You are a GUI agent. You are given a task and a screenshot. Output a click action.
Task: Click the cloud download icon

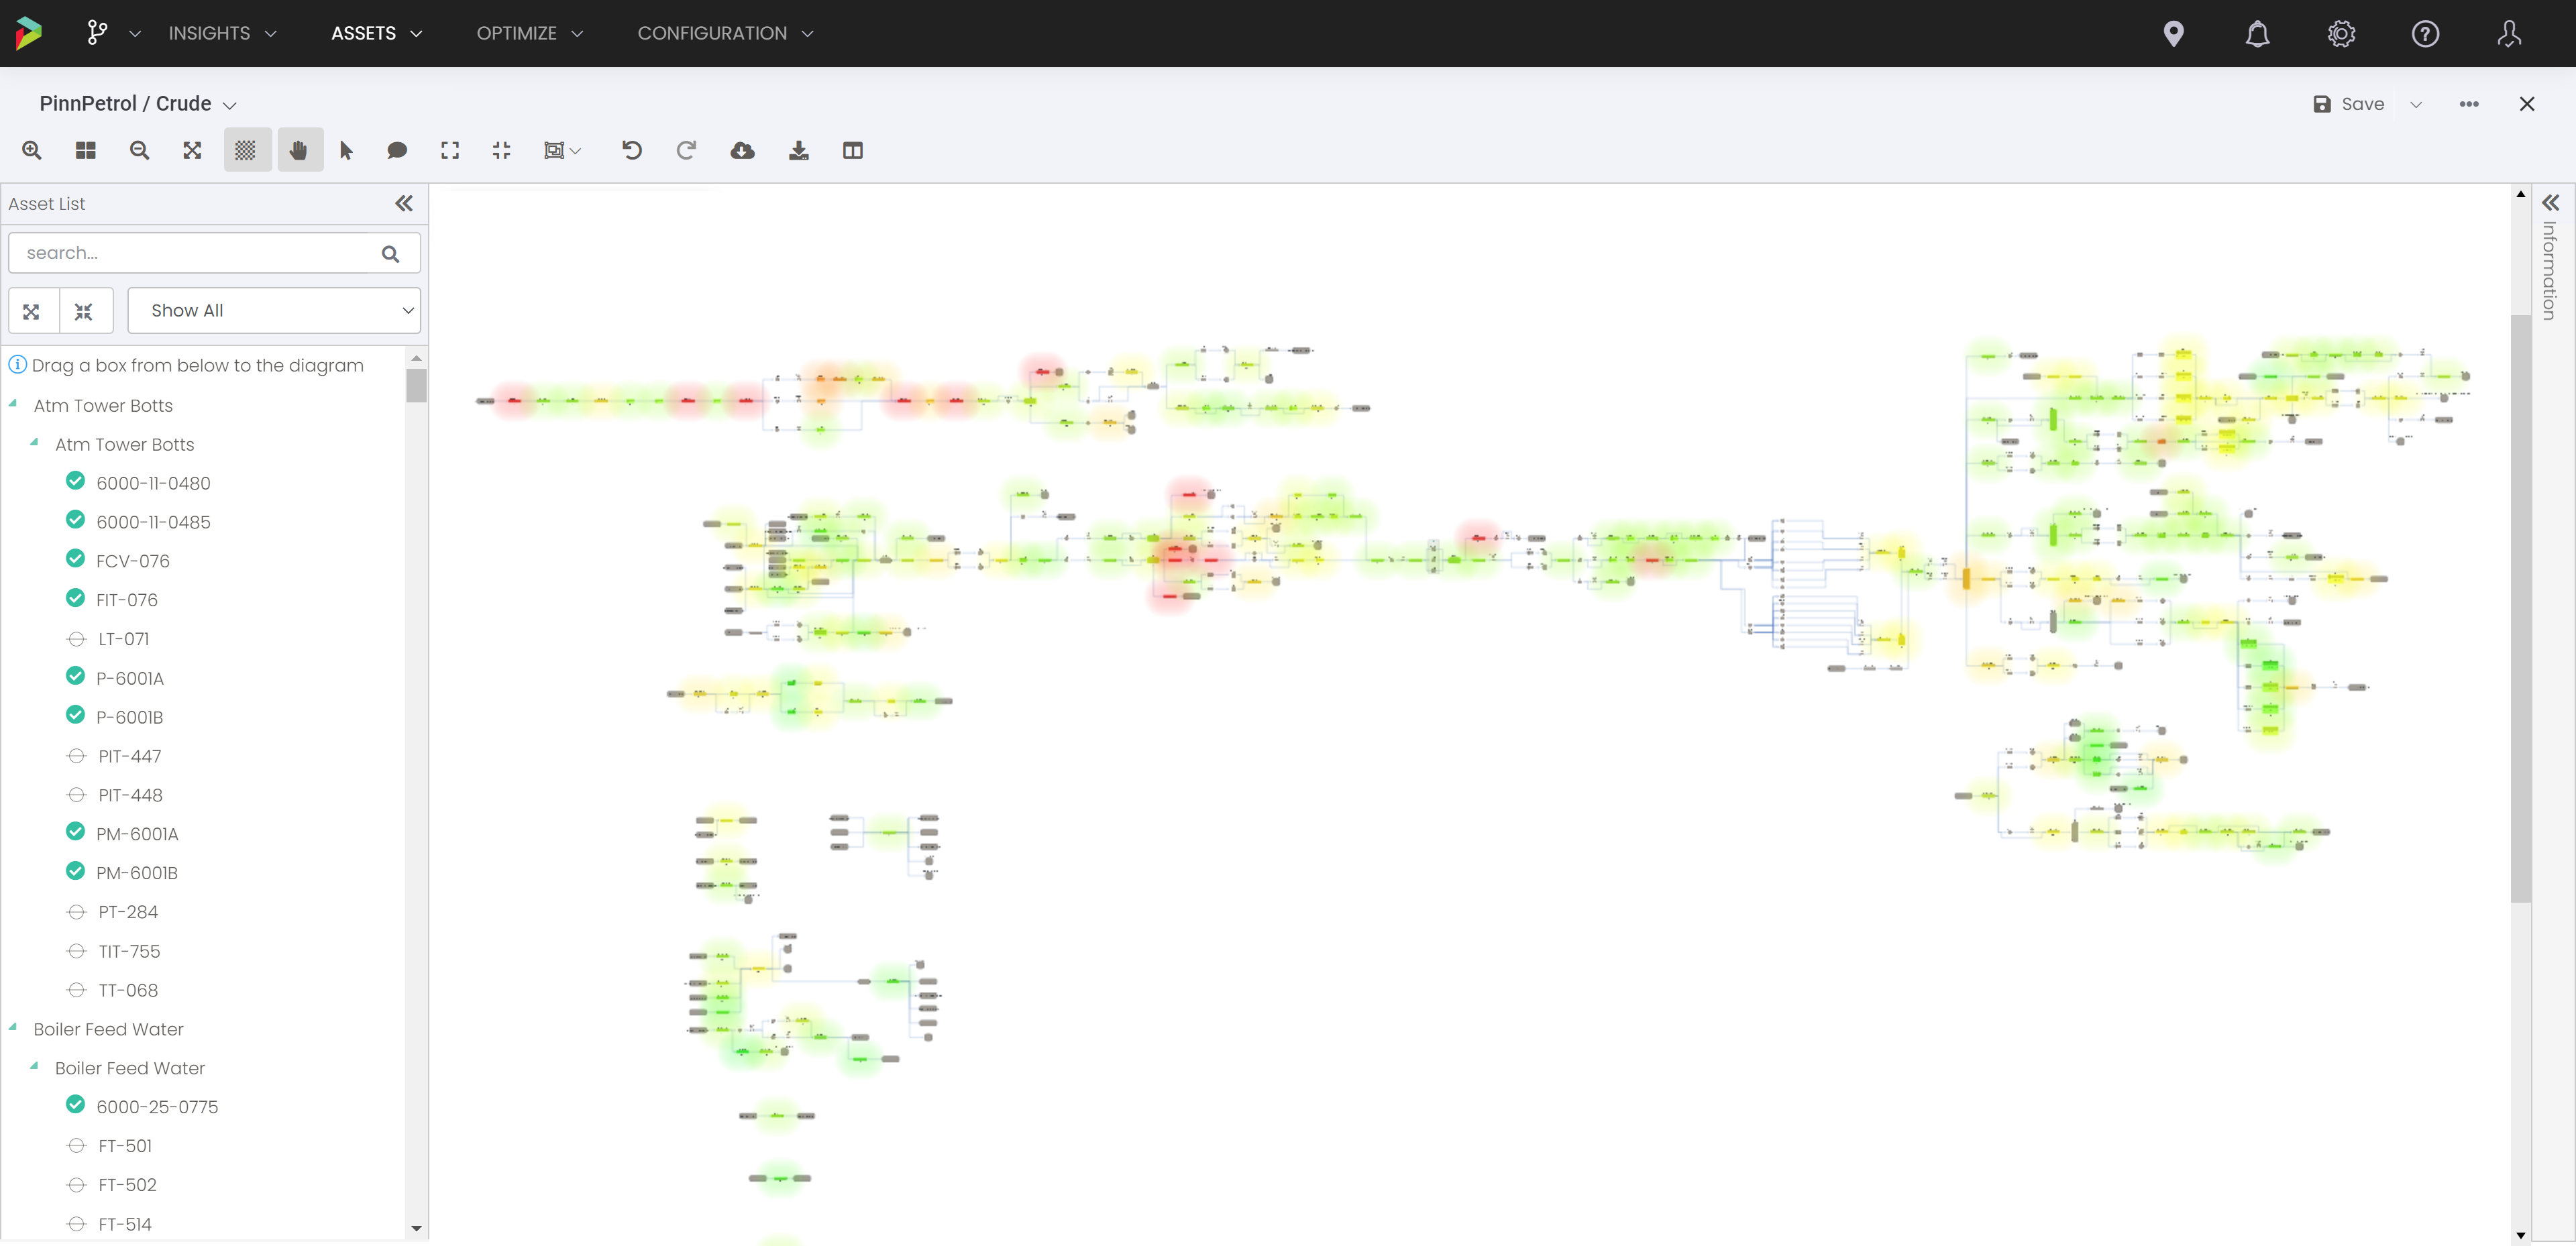pos(743,150)
